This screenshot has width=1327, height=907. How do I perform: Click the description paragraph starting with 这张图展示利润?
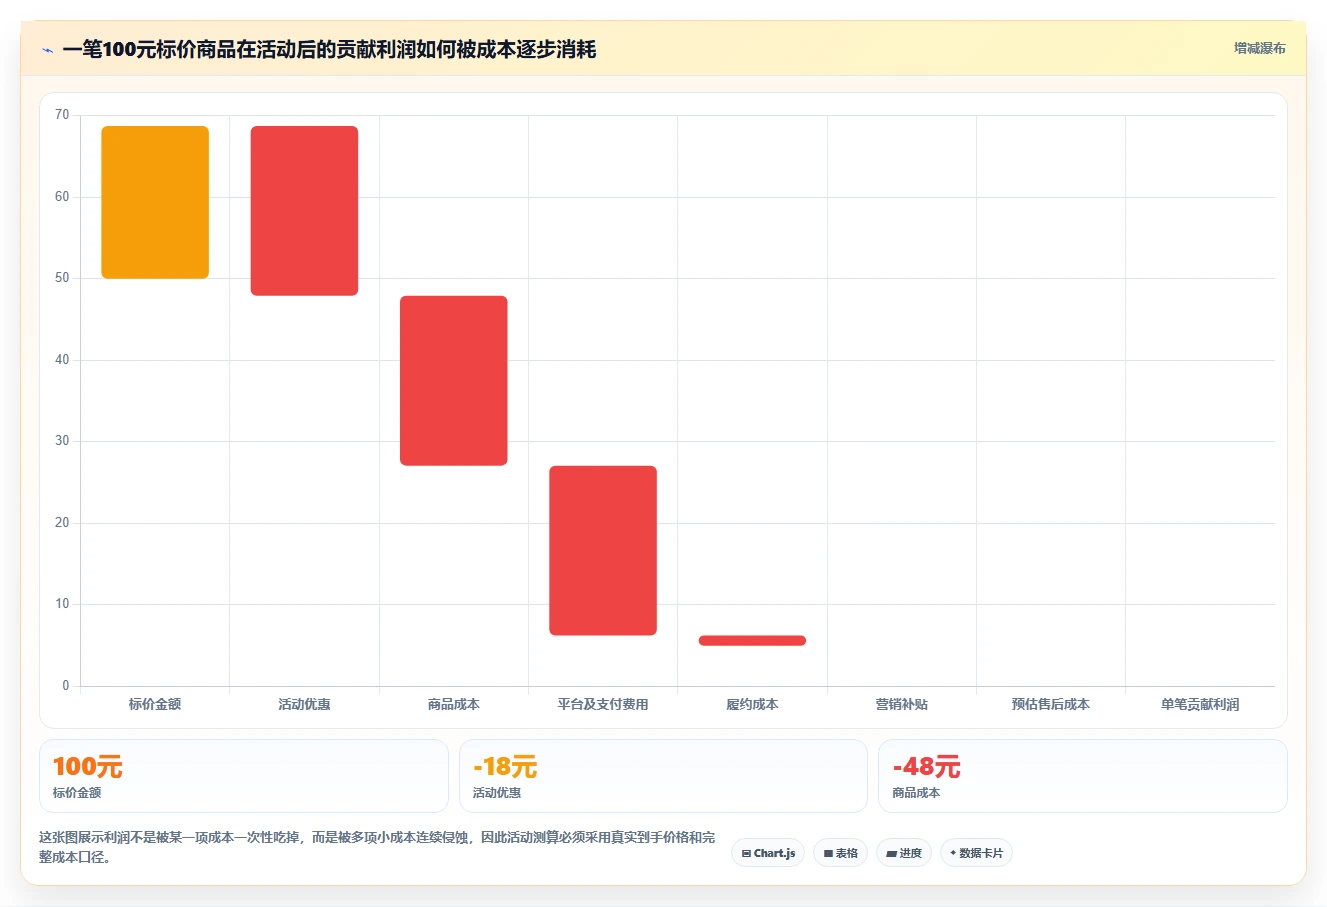click(x=377, y=847)
